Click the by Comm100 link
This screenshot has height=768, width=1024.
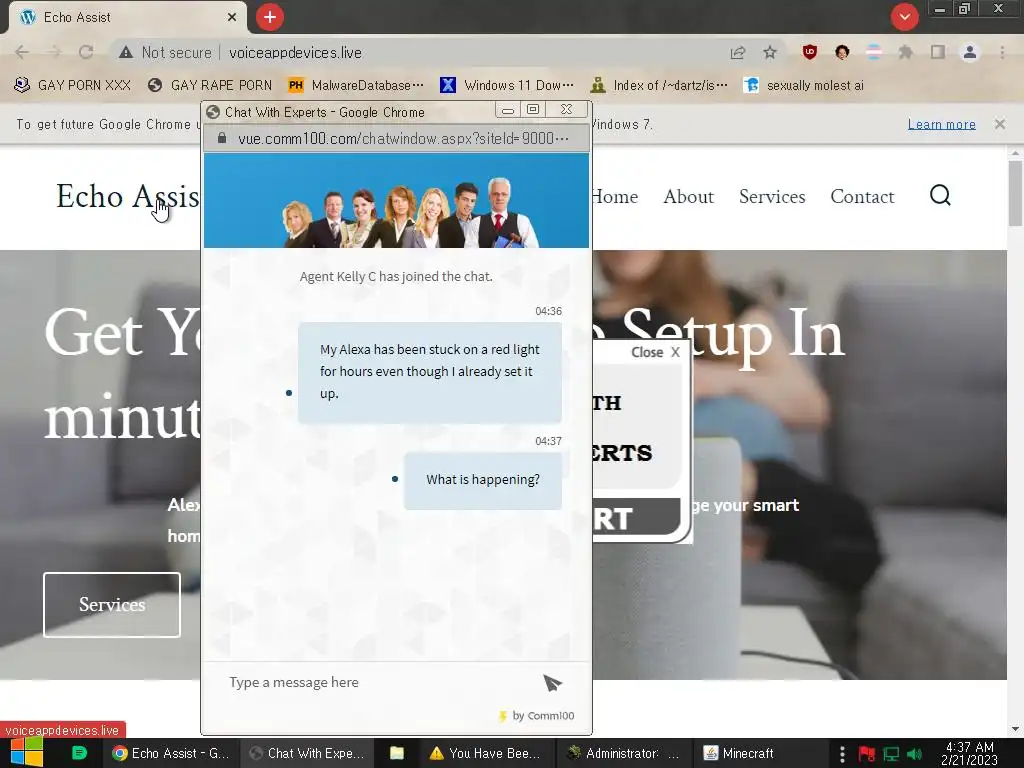pyautogui.click(x=537, y=716)
